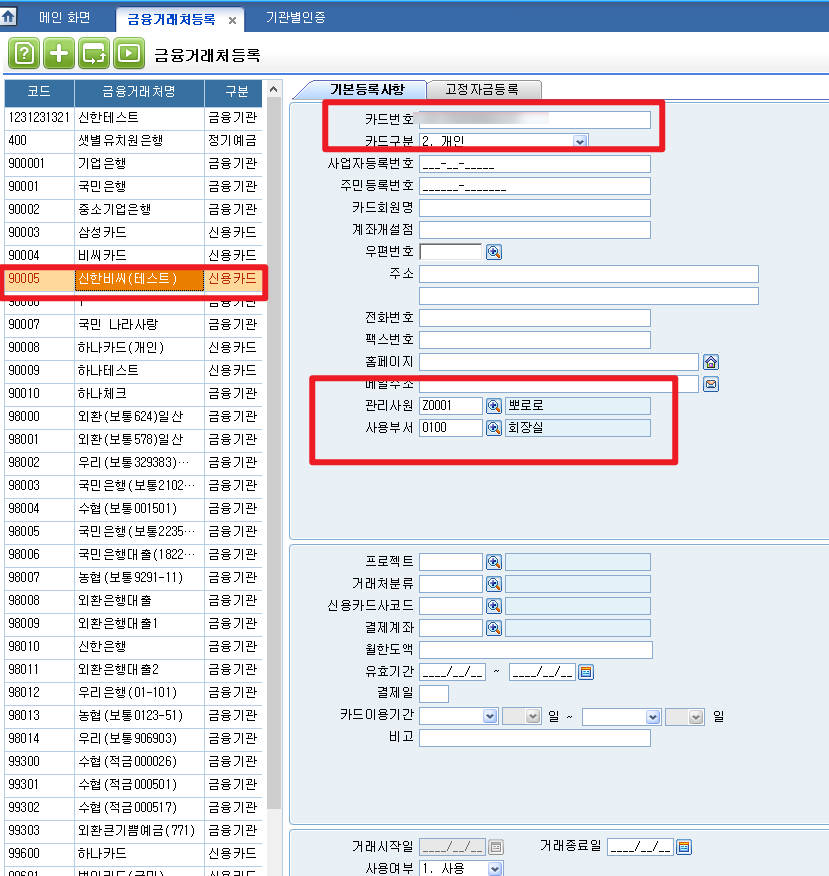Open 관리사원 lookup magnifier icon
Screen dimensions: 829x876
click(x=493, y=406)
